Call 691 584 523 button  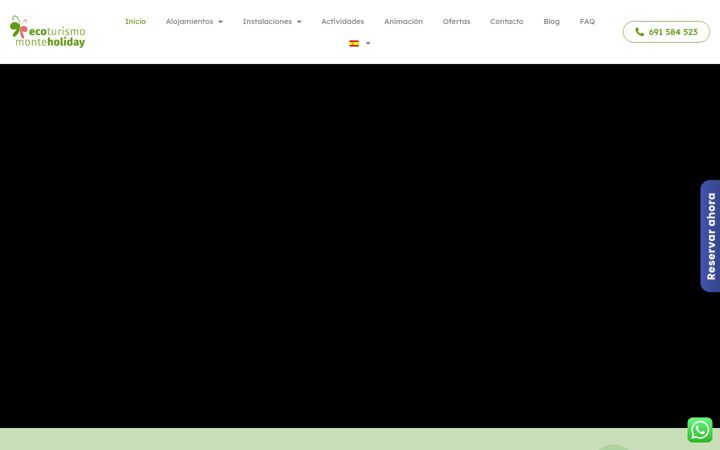point(666,32)
